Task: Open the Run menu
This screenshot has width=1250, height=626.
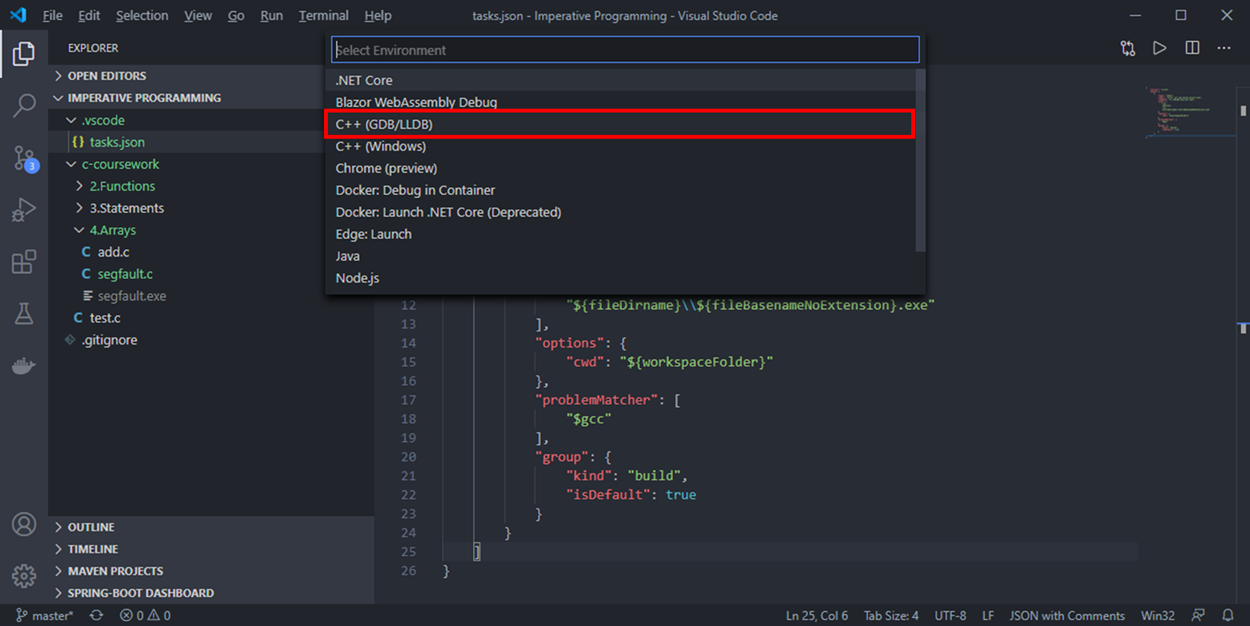Action: (271, 16)
